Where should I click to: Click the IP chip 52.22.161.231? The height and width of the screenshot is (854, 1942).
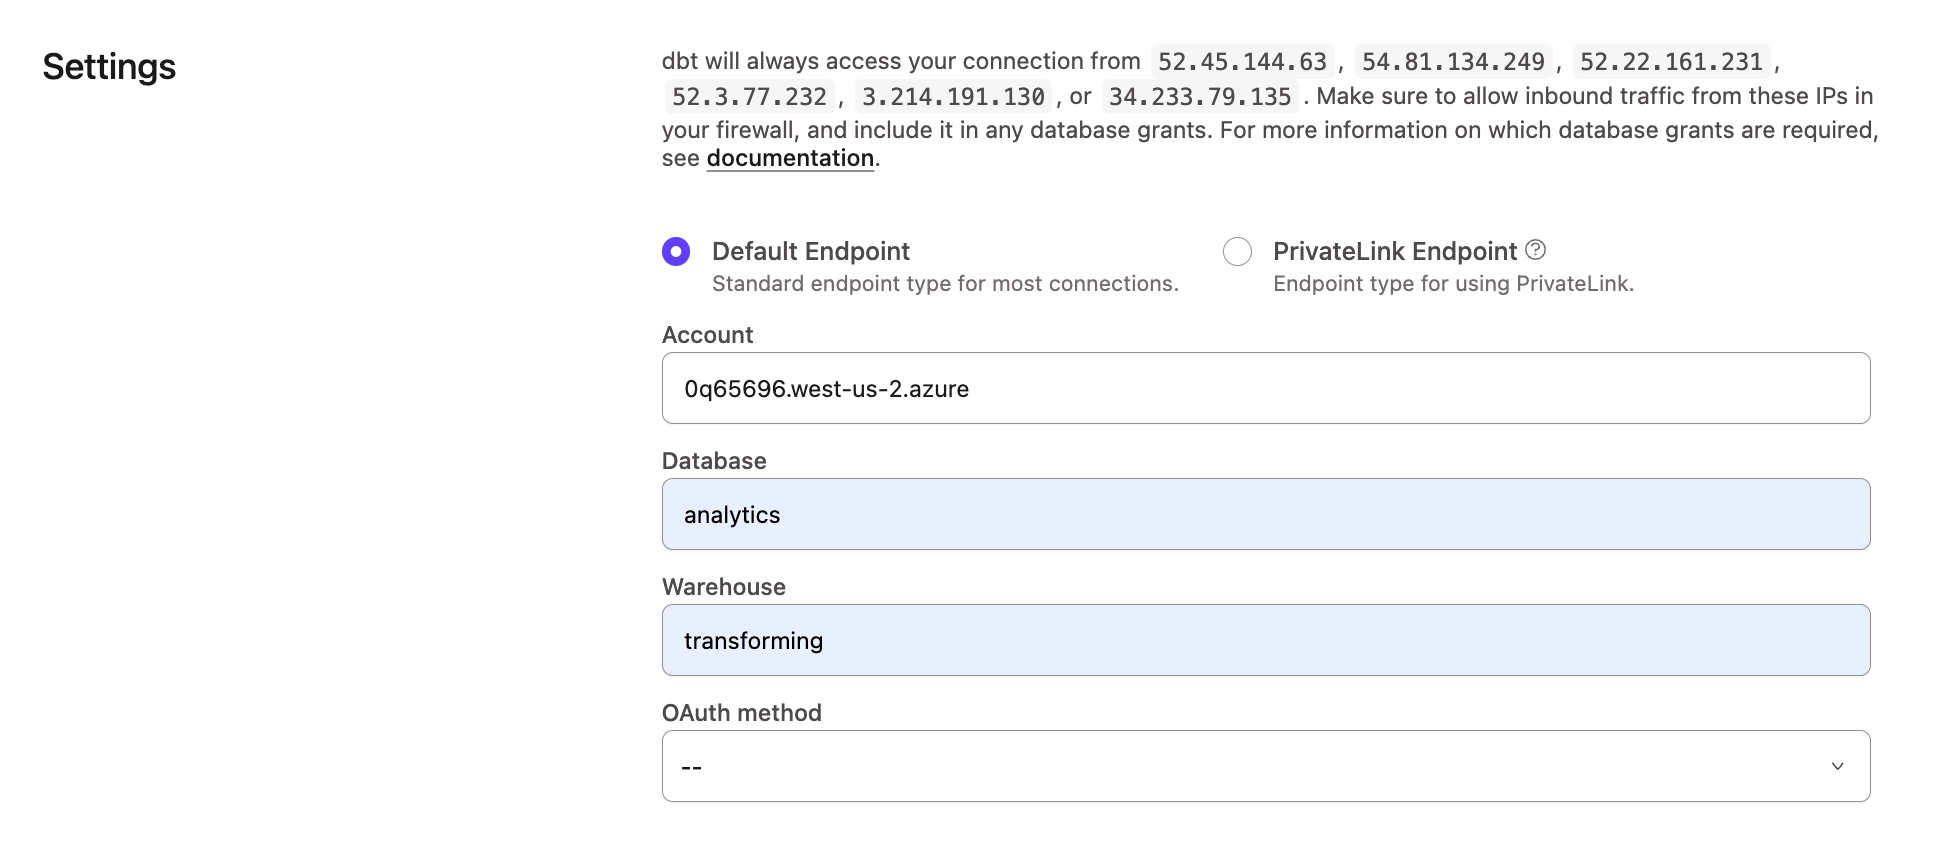coord(1669,61)
